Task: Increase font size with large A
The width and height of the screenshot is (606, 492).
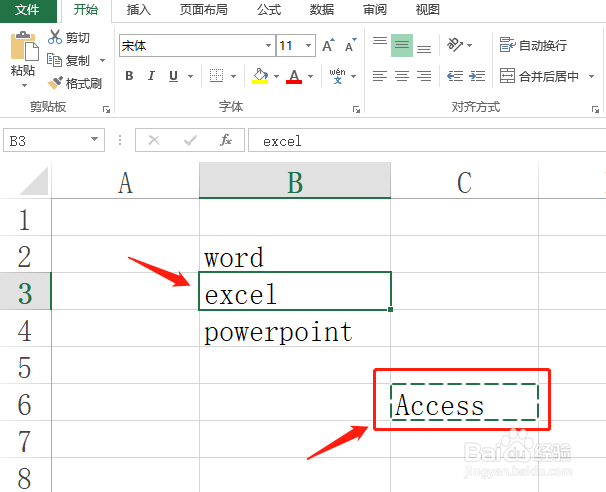Action: (x=329, y=46)
